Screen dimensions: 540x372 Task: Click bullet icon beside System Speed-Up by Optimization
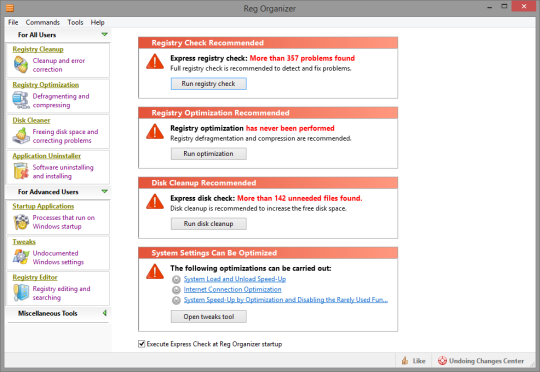176,300
